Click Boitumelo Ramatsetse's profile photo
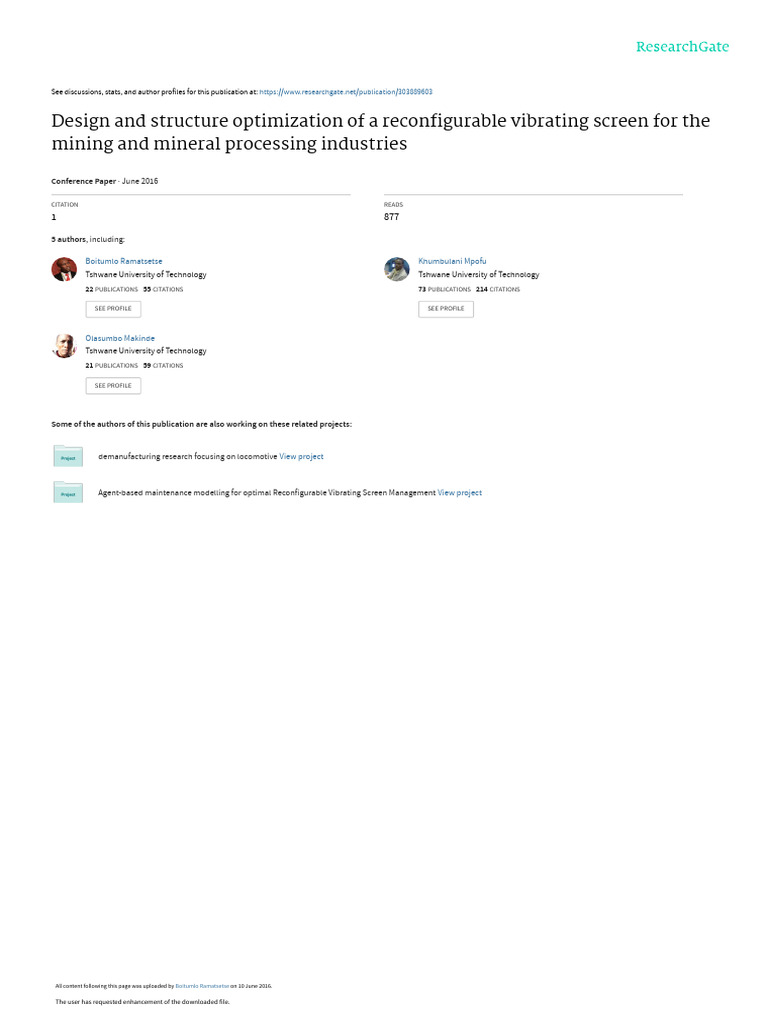The height and width of the screenshot is (1024, 768). (64, 269)
